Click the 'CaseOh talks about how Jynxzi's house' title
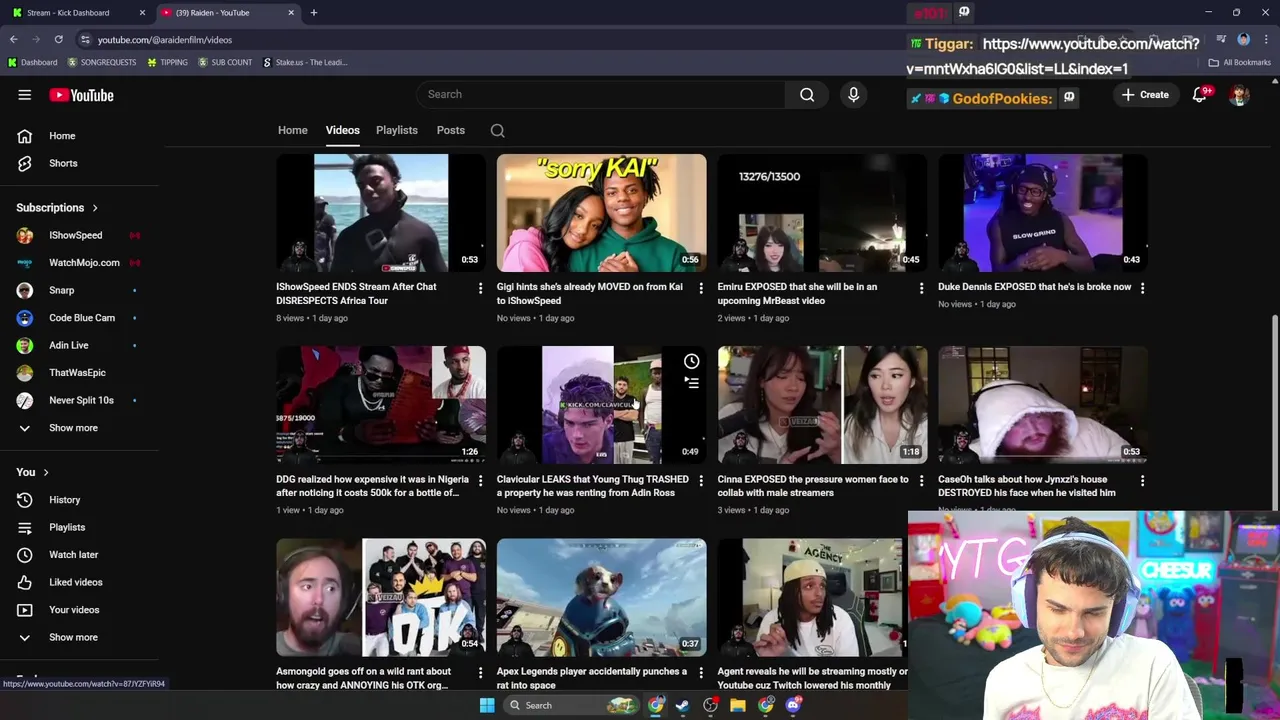Screen dimensions: 1280x720 pyautogui.click(x=1027, y=486)
